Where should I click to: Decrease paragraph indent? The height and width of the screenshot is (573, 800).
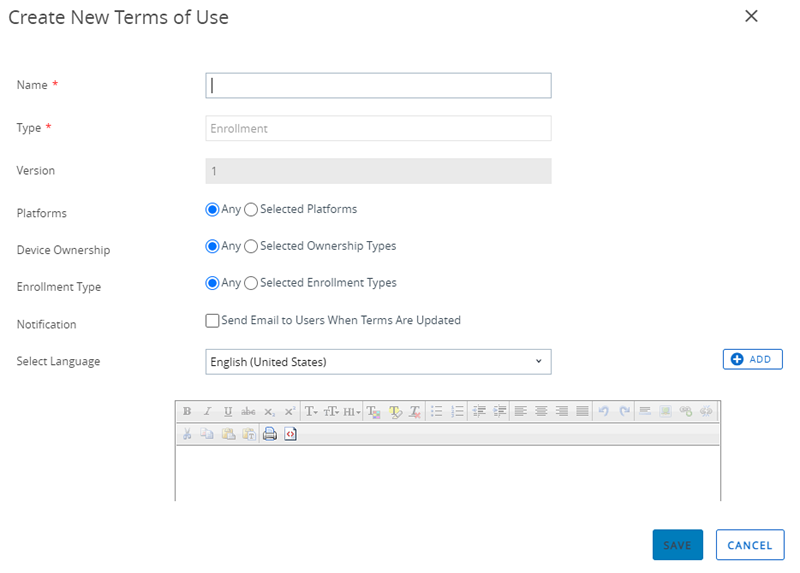479,411
